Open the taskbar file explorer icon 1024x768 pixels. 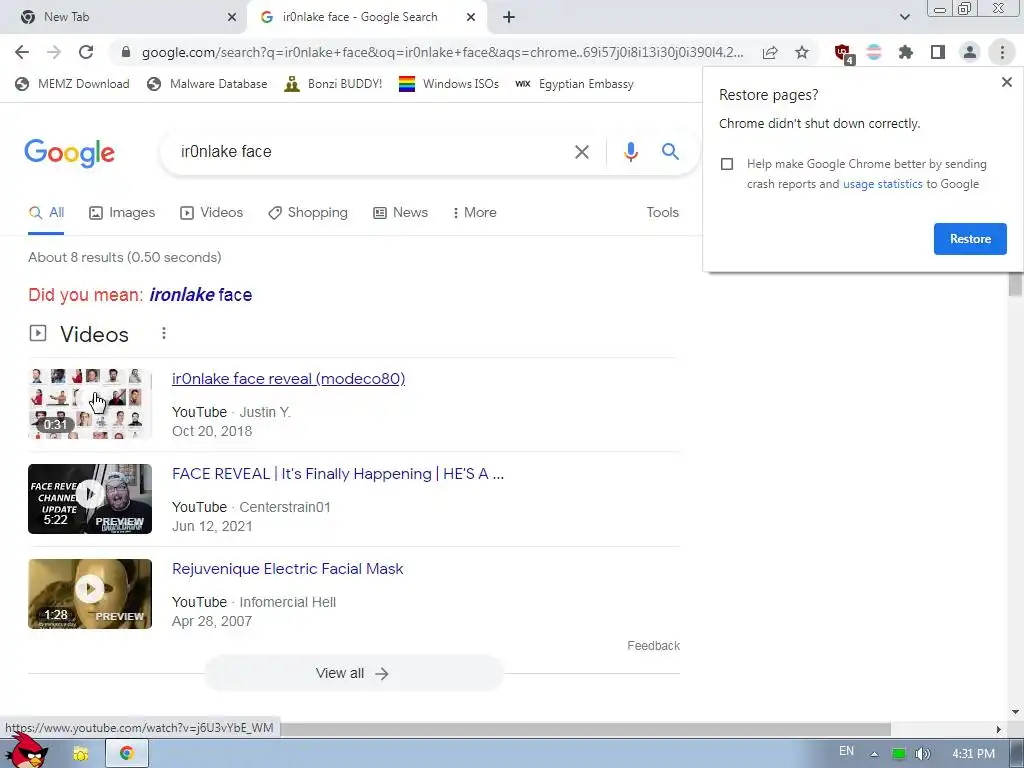(x=81, y=754)
